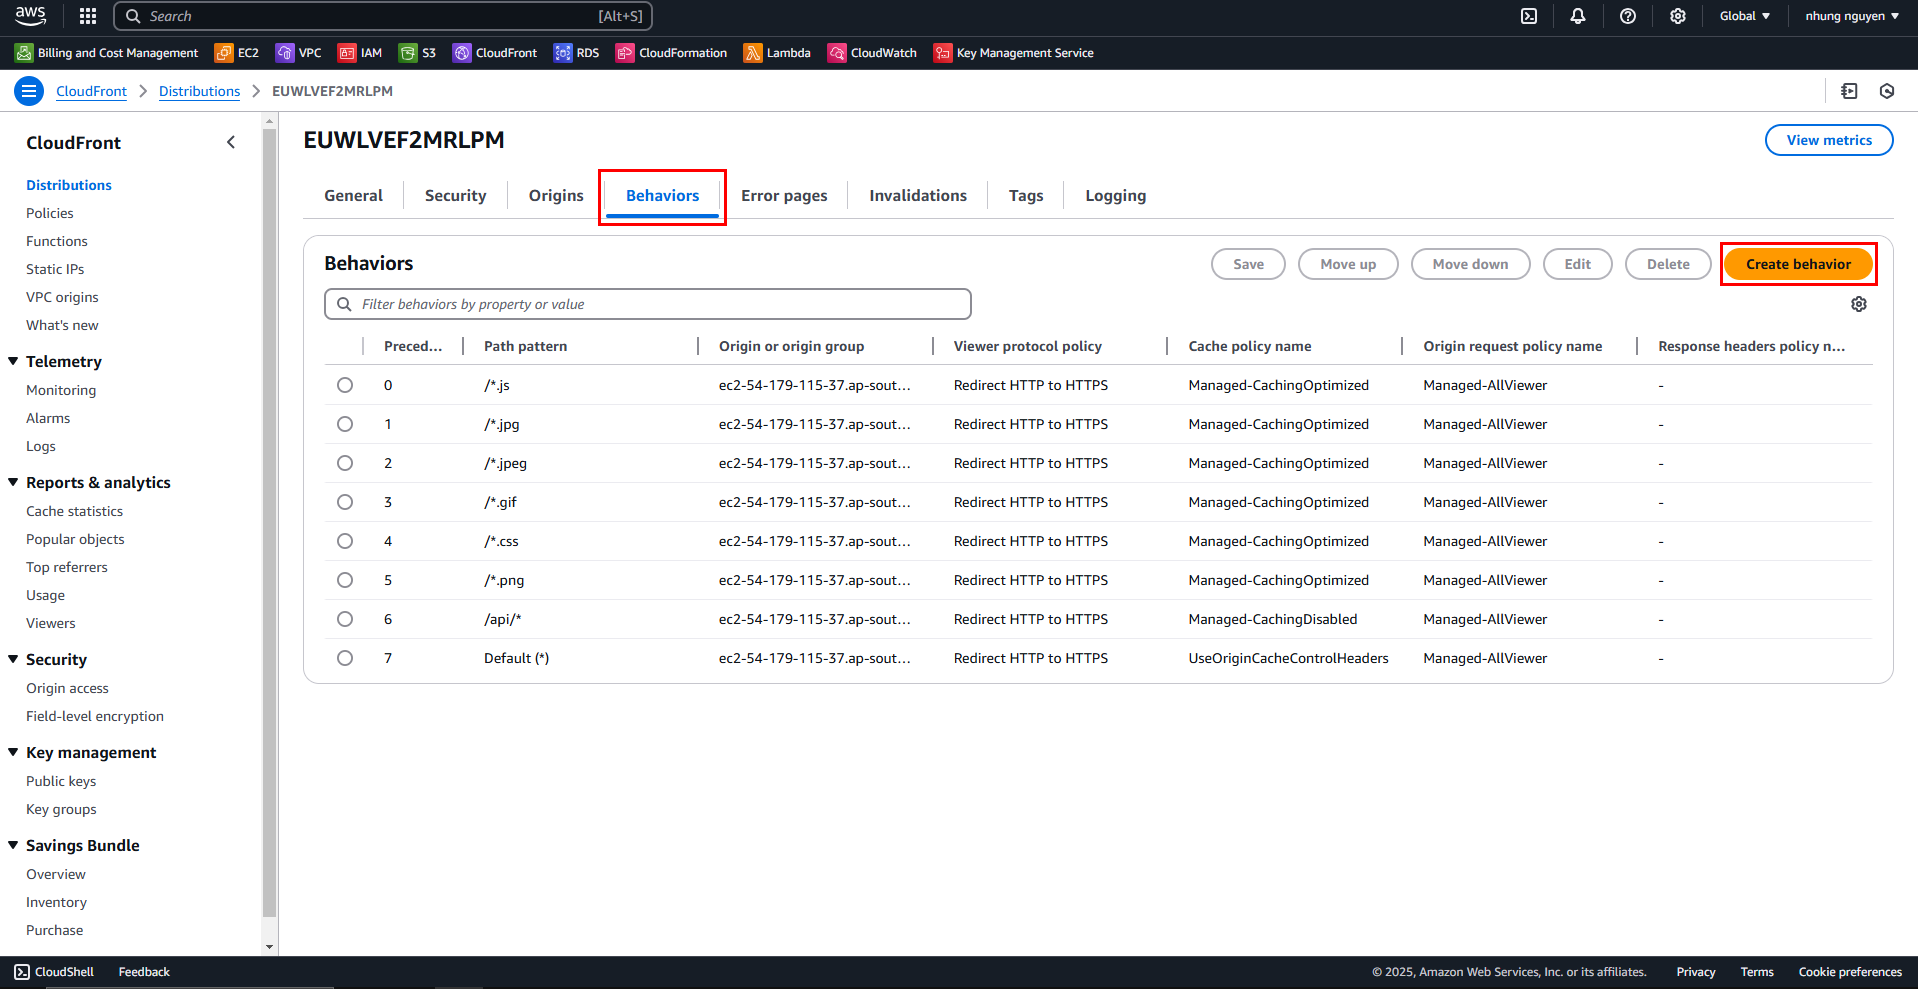Open the Global region dropdown
This screenshot has width=1918, height=989.
coord(1744,16)
